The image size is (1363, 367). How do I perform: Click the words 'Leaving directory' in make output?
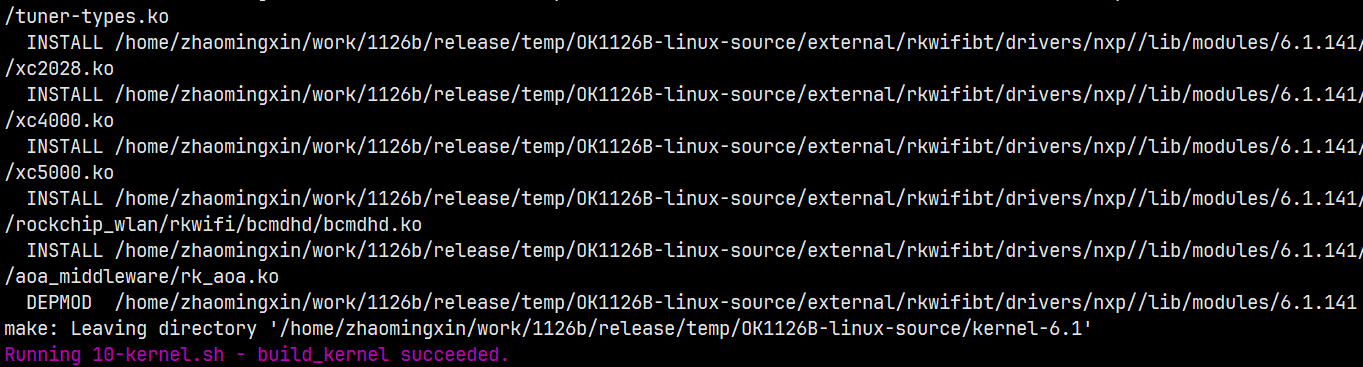pos(163,329)
